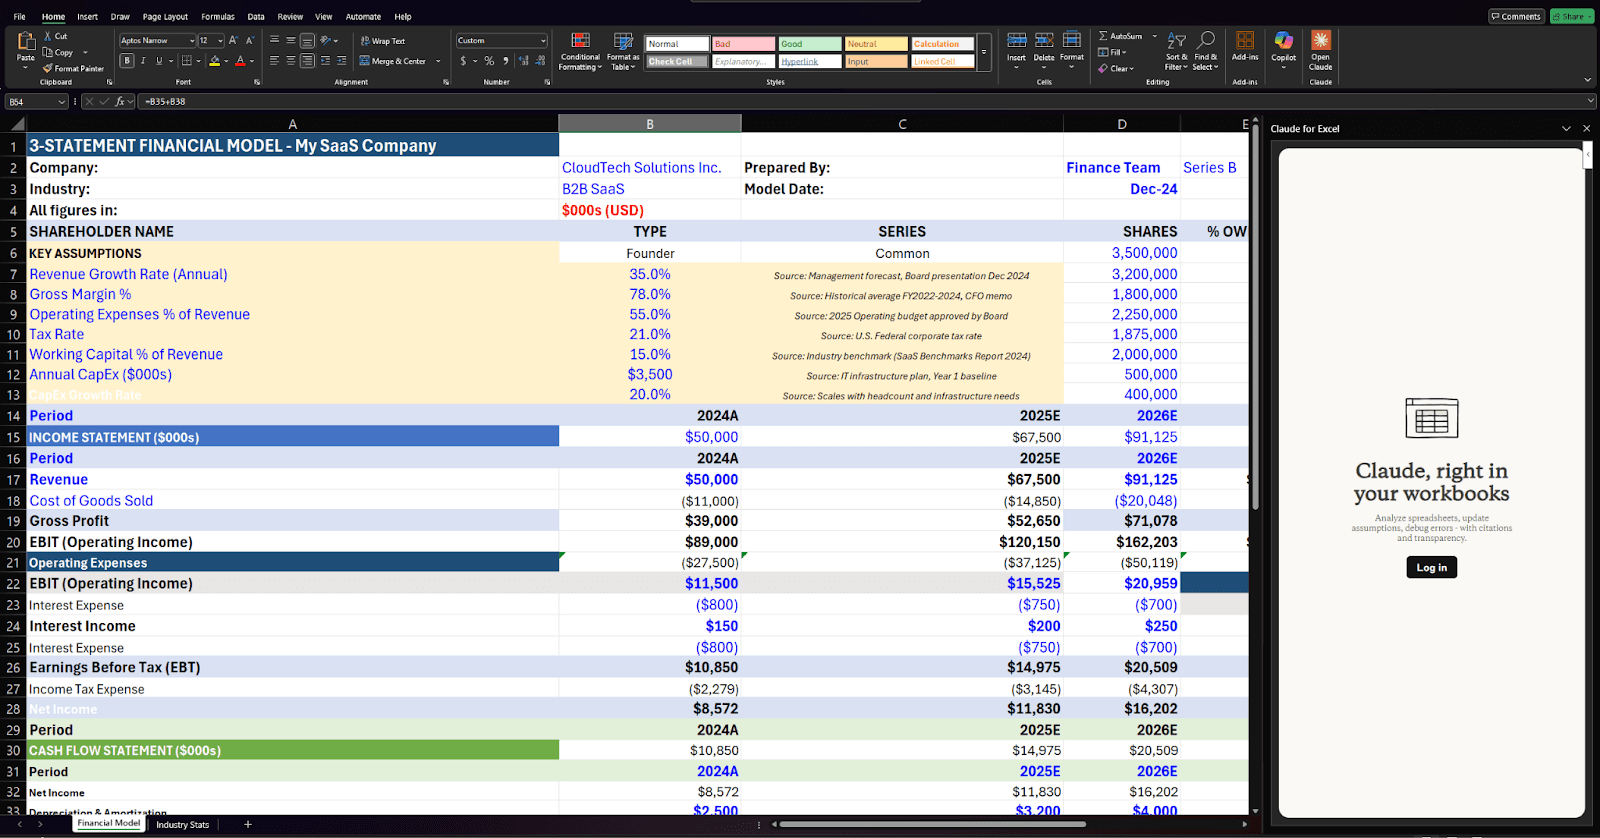Open Sort & Filter
Screen dimensions: 1600x838
[1176, 52]
